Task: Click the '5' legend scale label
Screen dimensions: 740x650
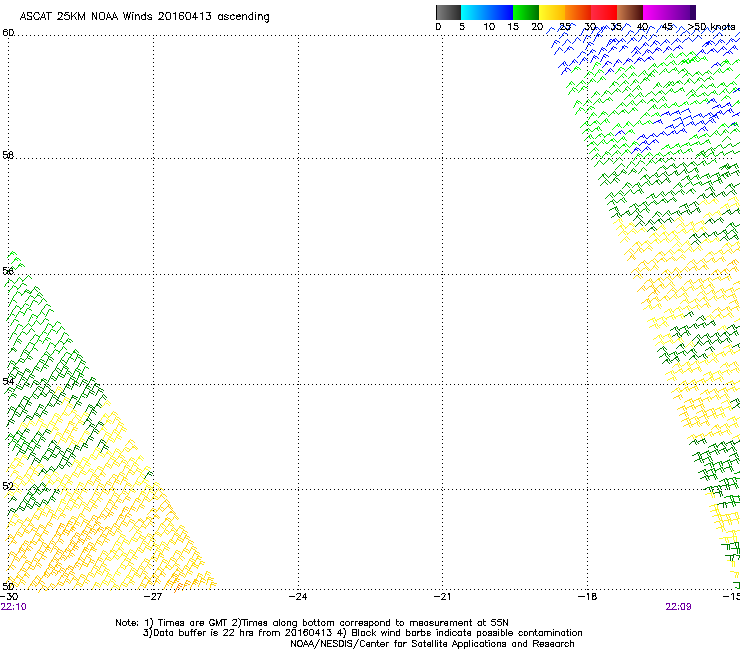Action: [x=462, y=27]
